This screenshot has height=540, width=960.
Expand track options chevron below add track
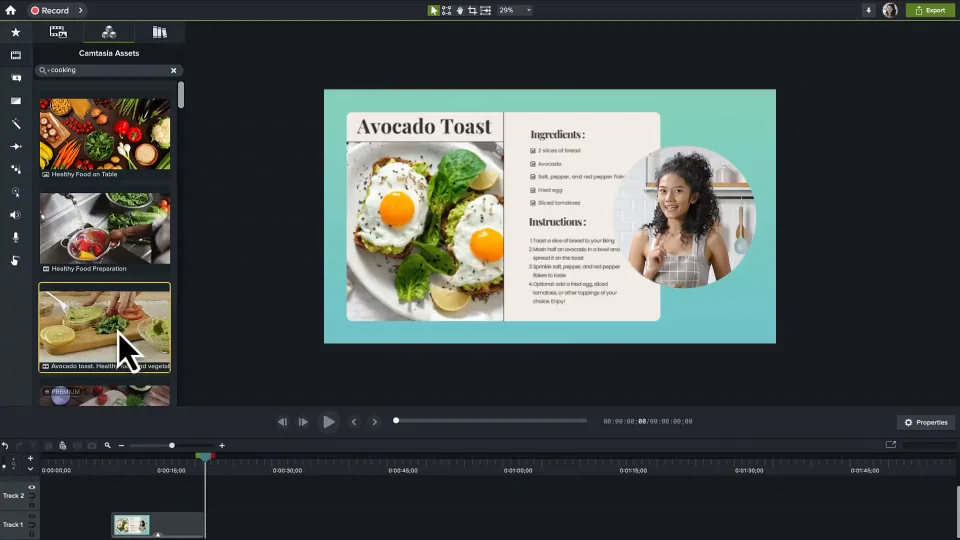pyautogui.click(x=30, y=468)
